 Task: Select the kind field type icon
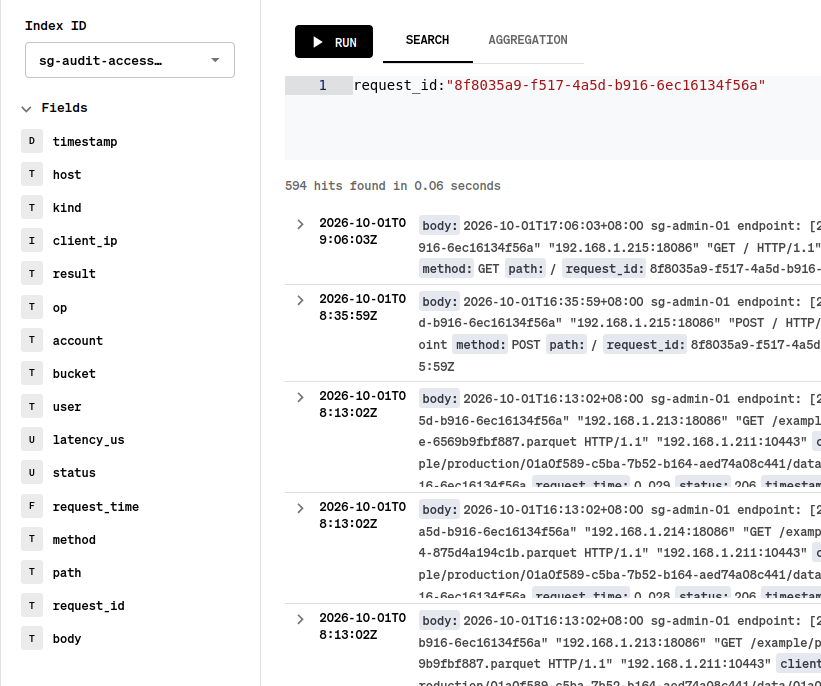[32, 207]
